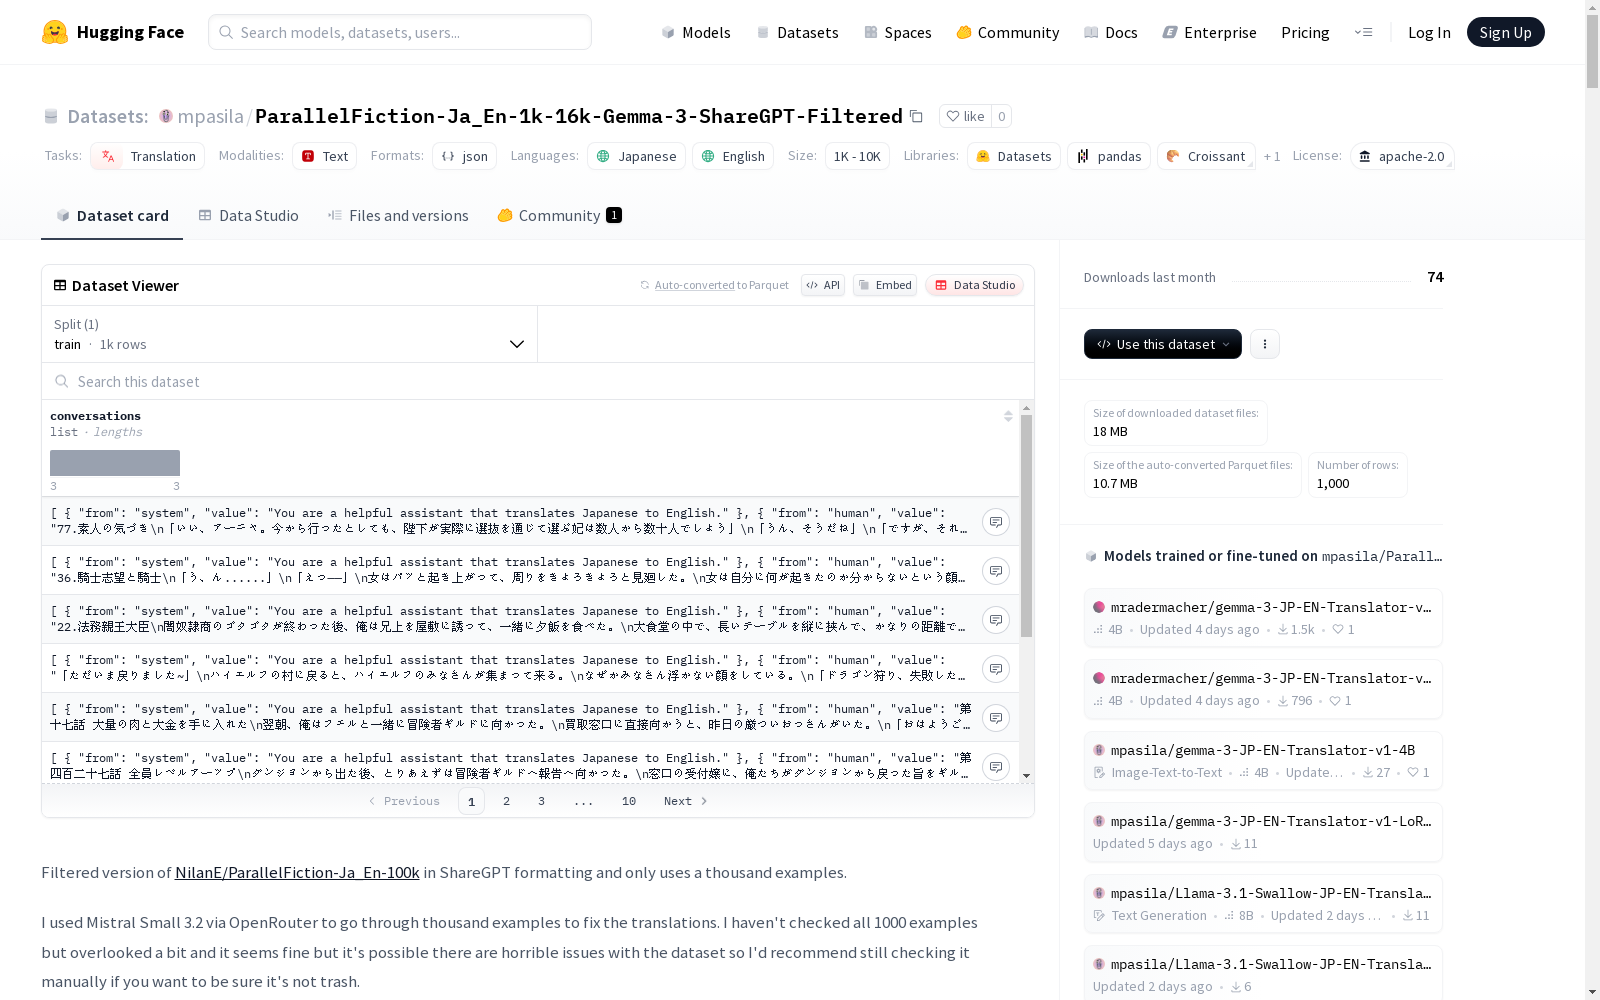Focus the Search this dataset field
1600x1000 pixels.
point(538,381)
